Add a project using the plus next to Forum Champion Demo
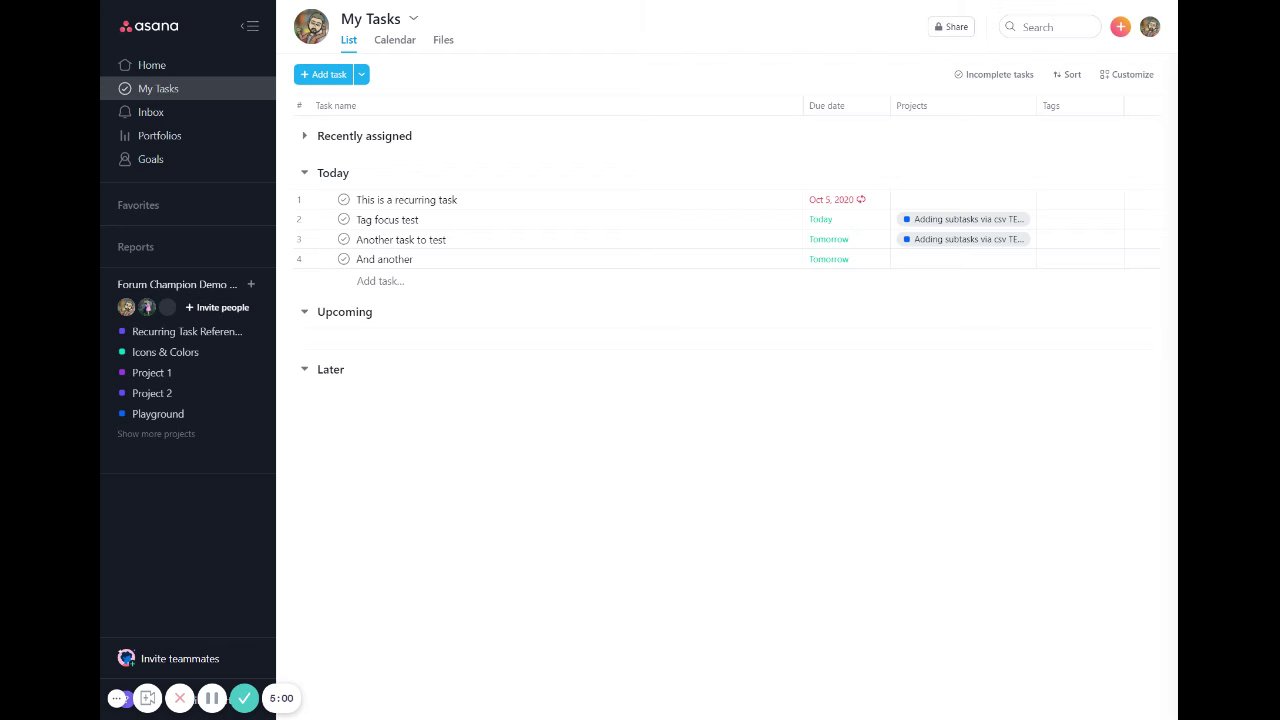The width and height of the screenshot is (1280, 720). [x=251, y=284]
